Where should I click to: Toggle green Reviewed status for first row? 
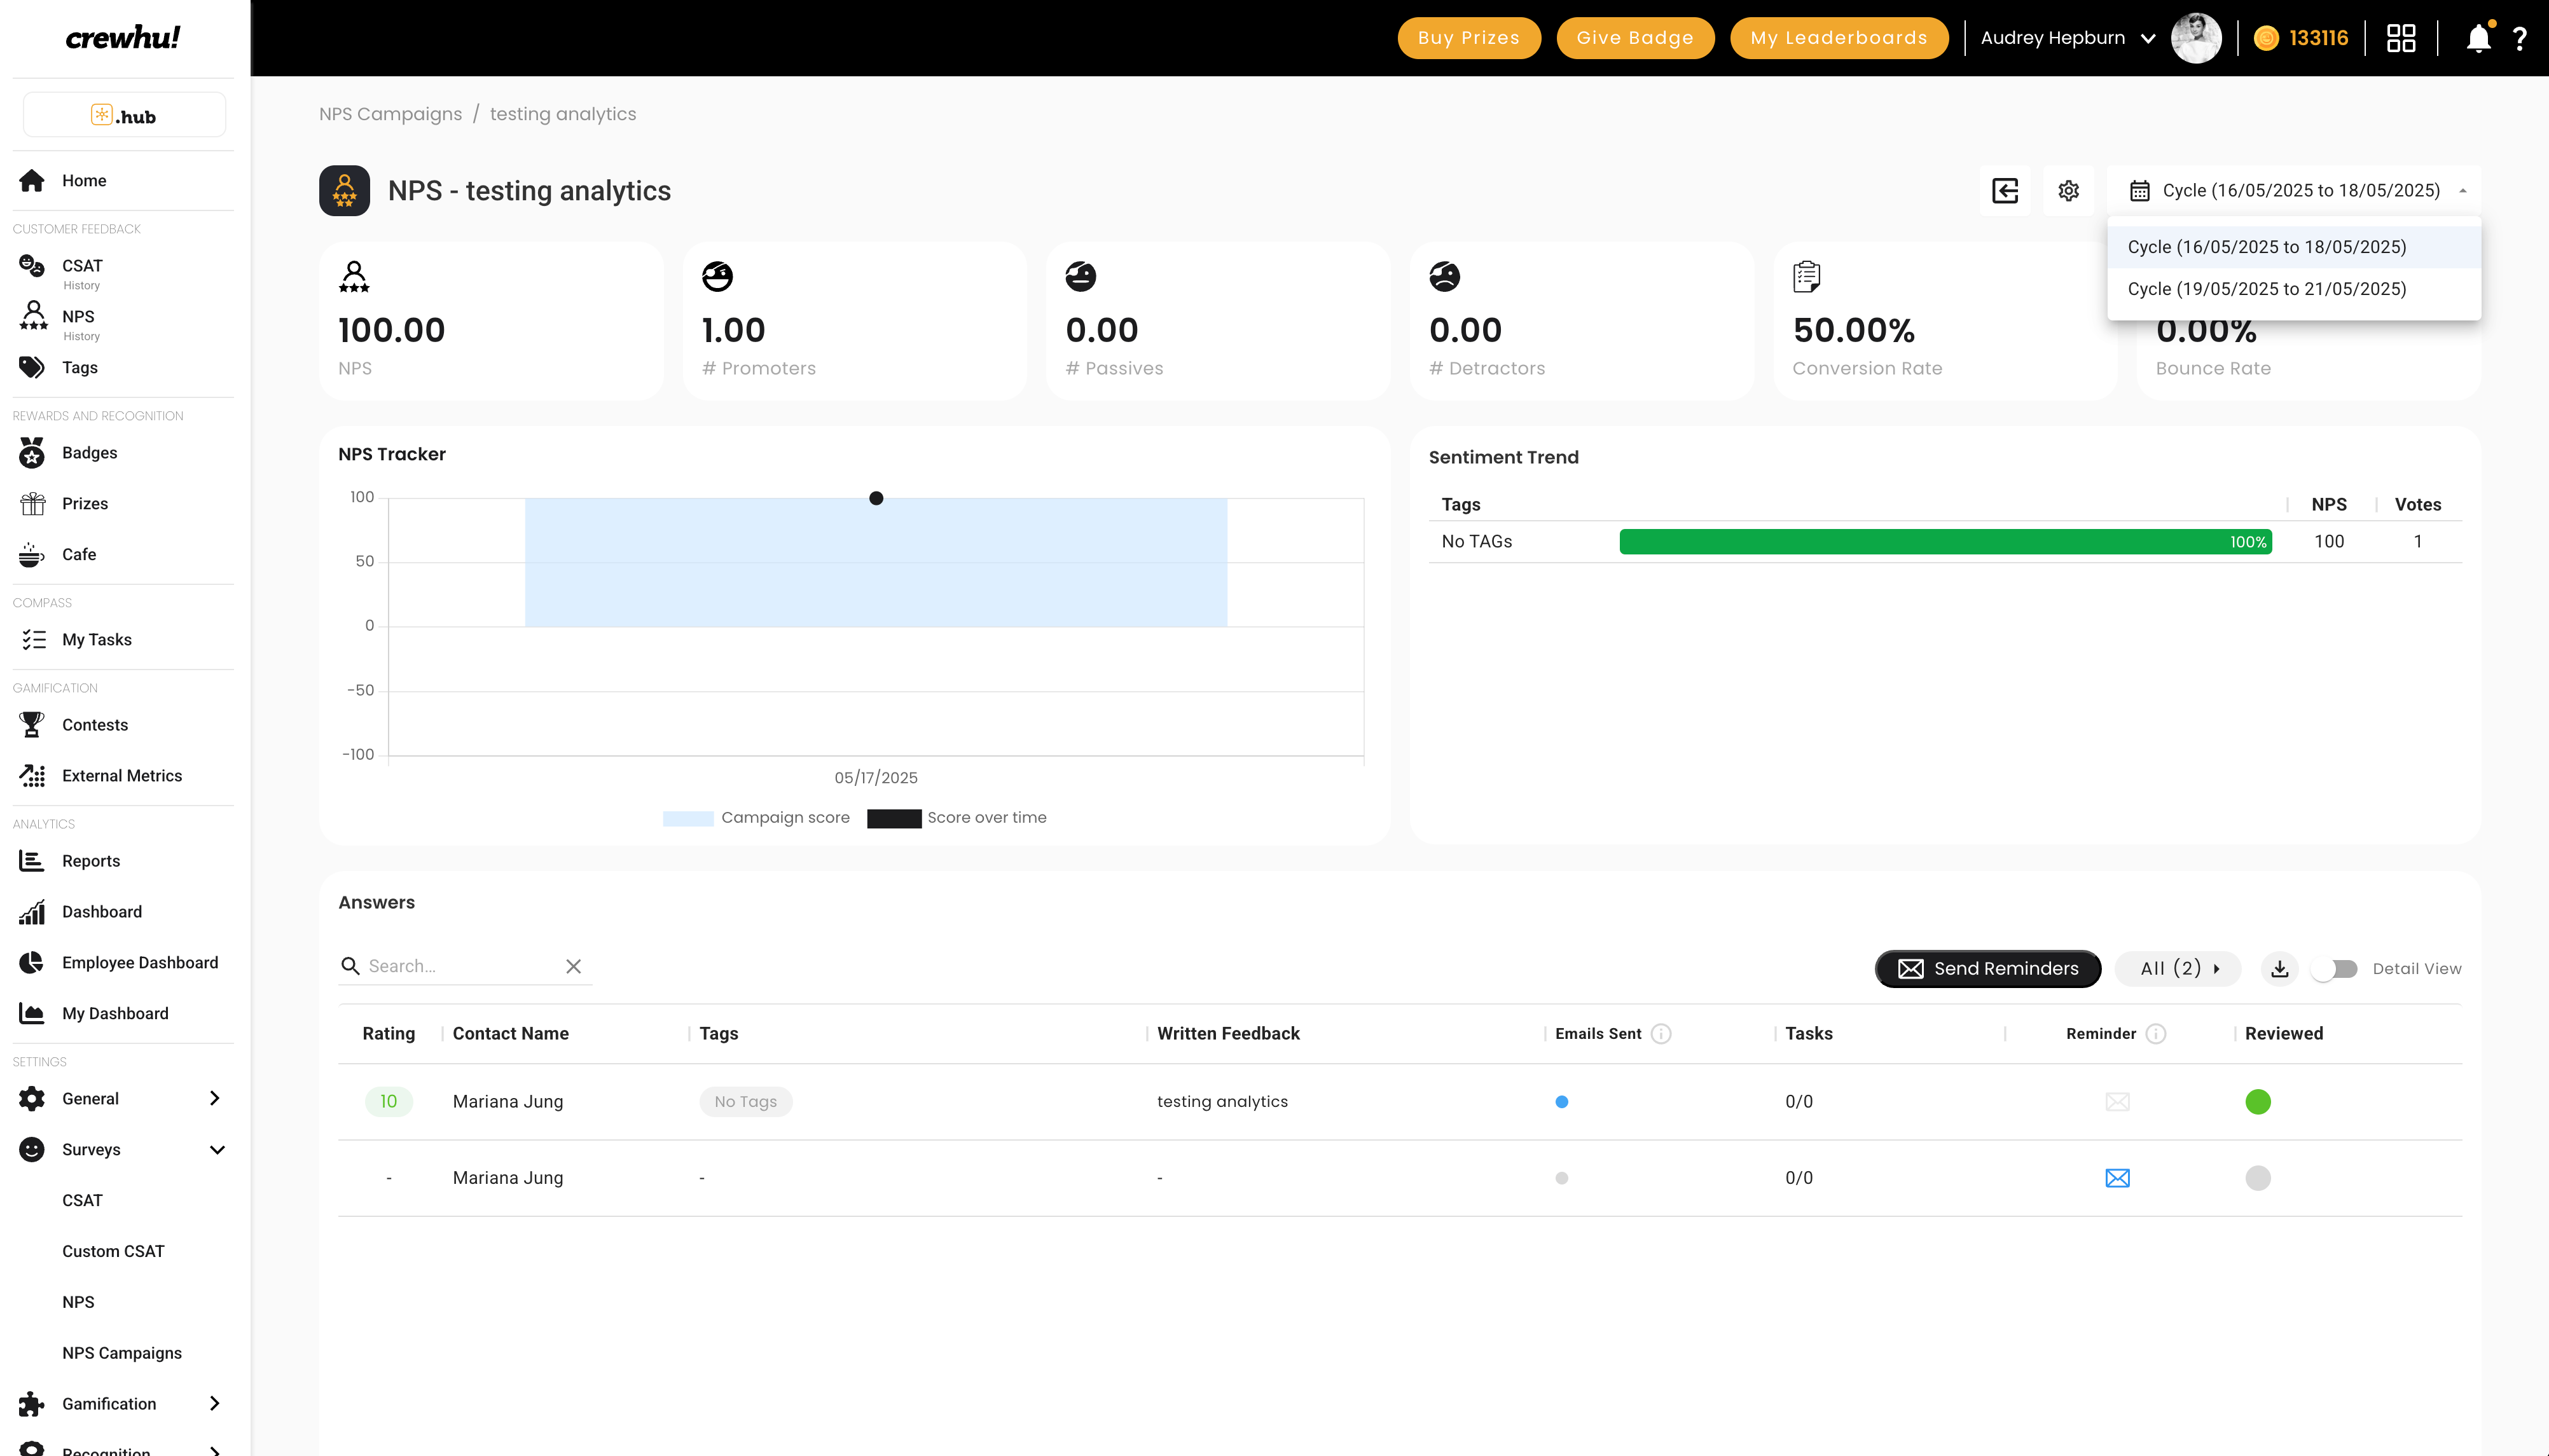(2257, 1101)
